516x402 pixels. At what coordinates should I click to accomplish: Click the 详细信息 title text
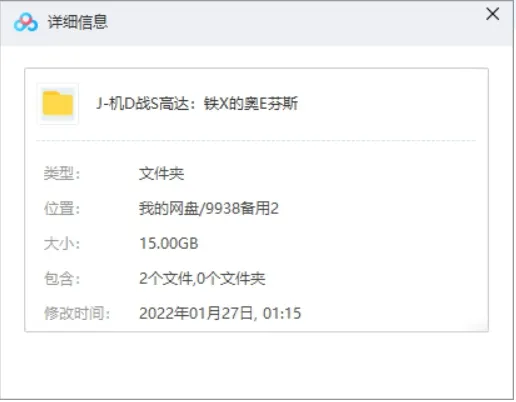(78, 22)
